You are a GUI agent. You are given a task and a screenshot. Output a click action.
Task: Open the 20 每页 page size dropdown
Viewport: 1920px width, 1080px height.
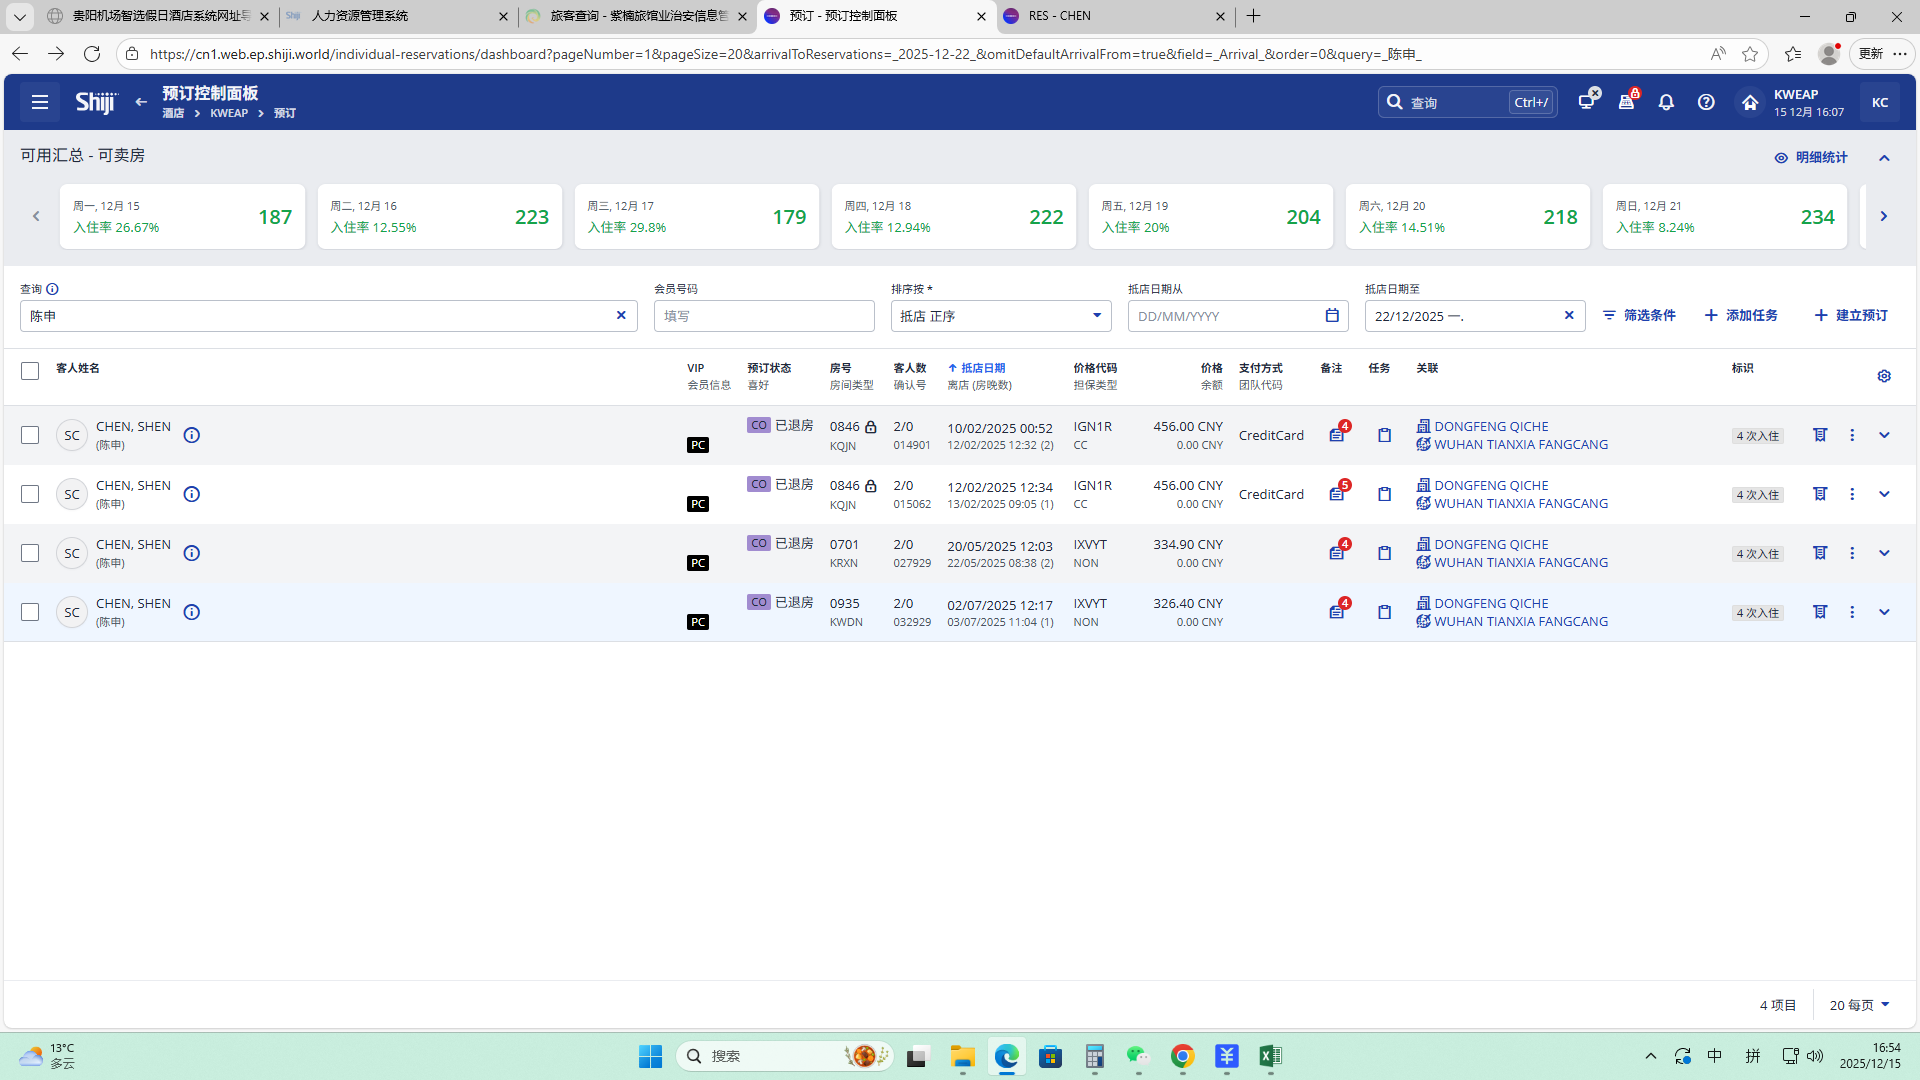(x=1860, y=1005)
